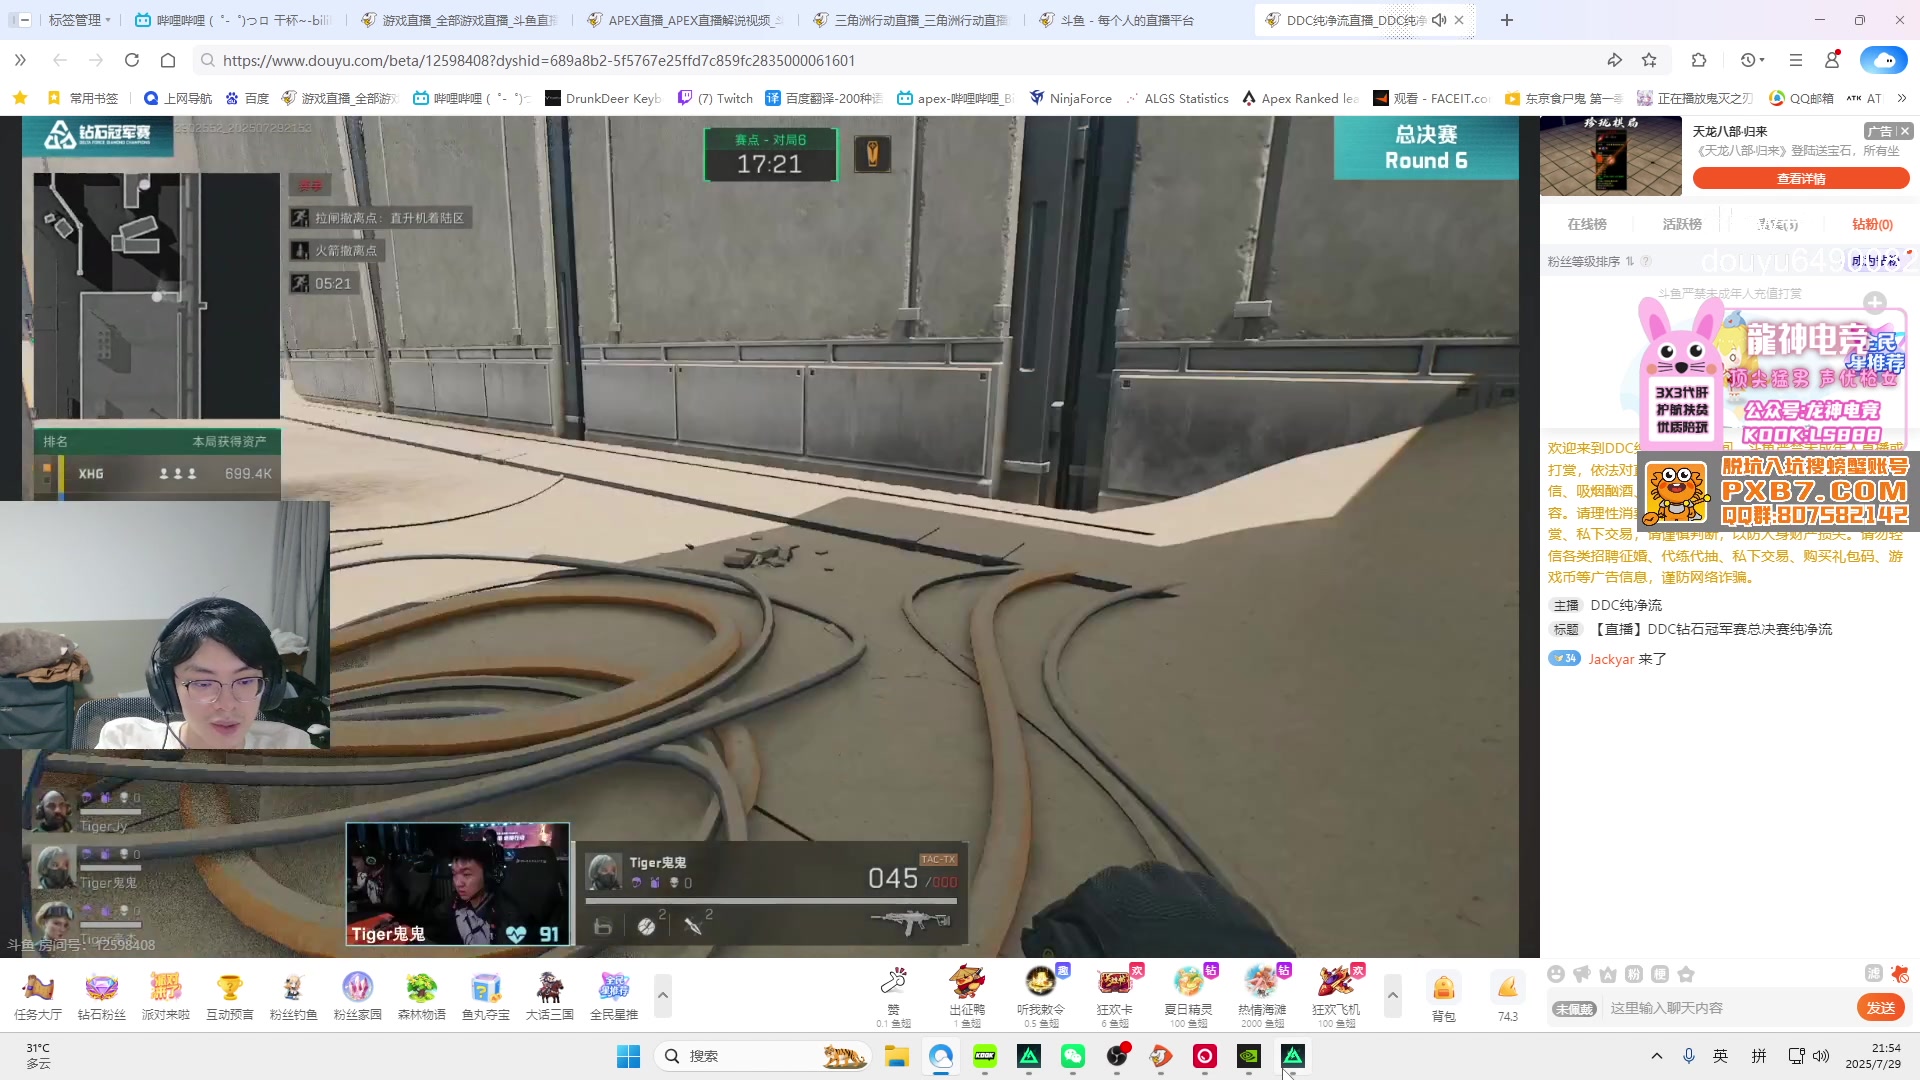Click the 查看详情 ad button
1920x1080 pixels.
pos(1801,179)
